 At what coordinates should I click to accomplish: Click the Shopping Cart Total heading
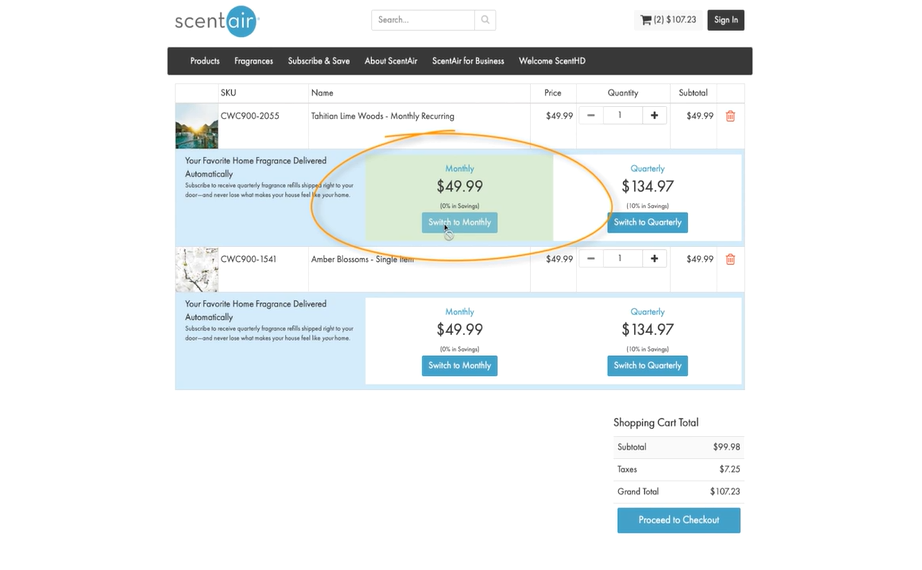(x=656, y=422)
